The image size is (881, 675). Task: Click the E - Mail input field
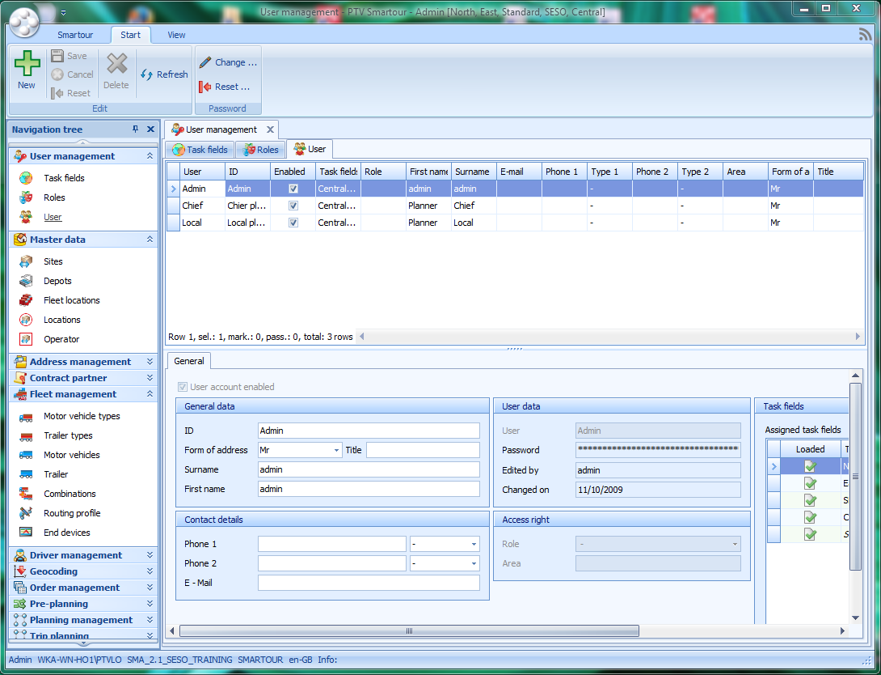pyautogui.click(x=369, y=583)
